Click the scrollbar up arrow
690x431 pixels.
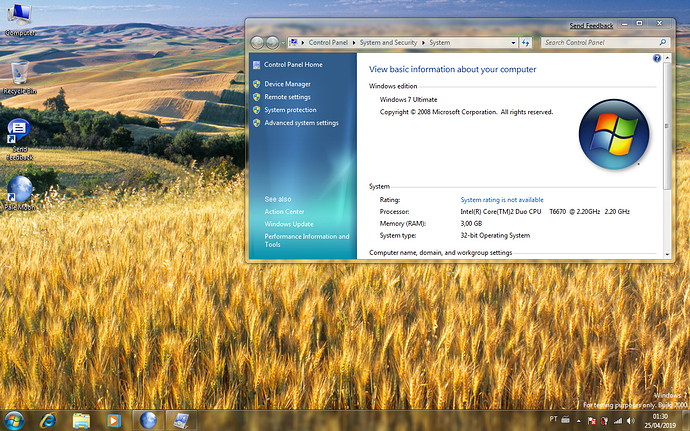(667, 58)
